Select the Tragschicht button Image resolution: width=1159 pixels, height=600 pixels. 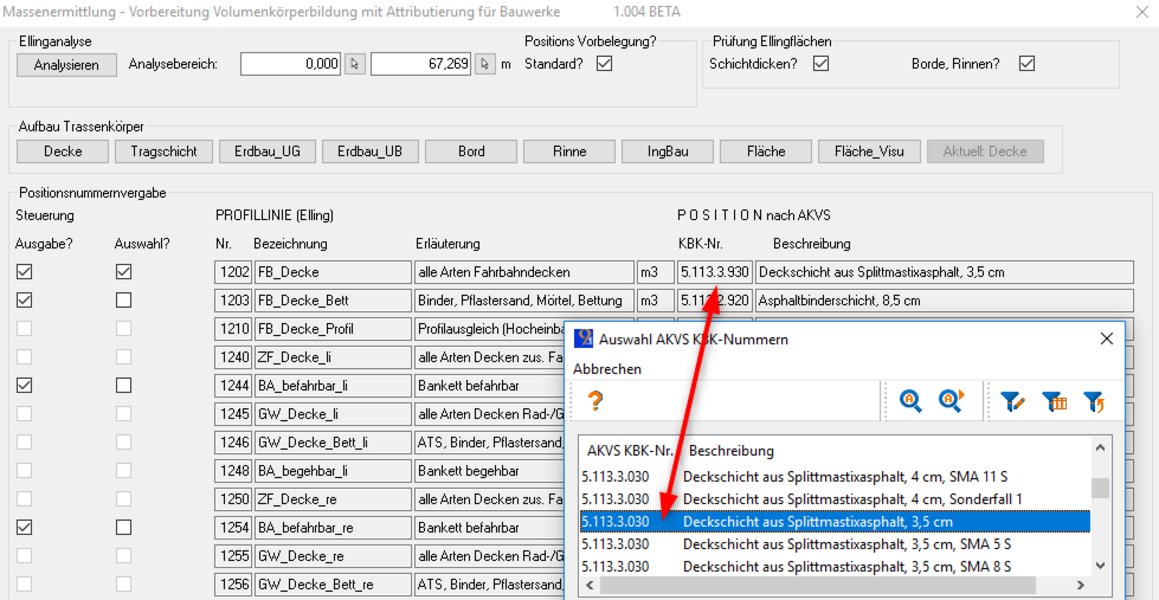coord(164,152)
